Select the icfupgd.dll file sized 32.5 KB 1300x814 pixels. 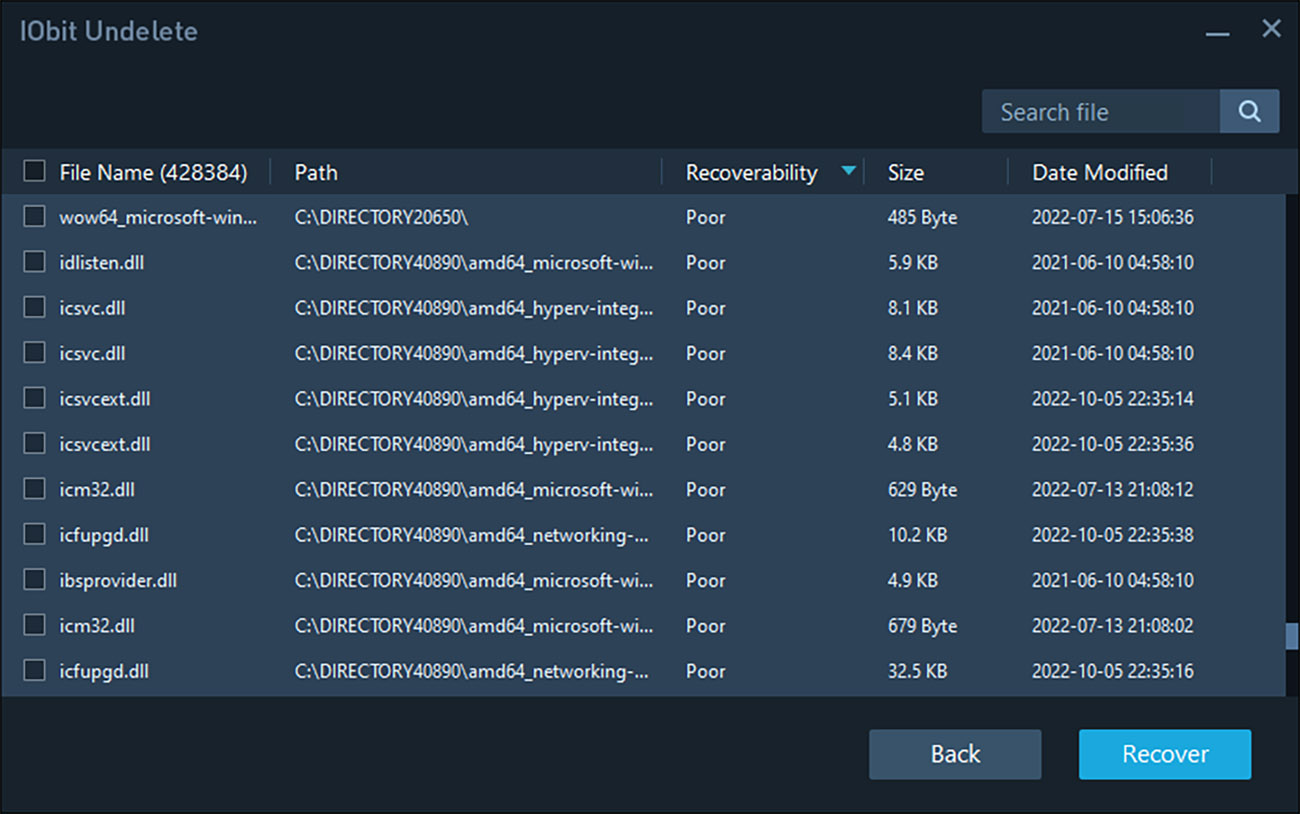(x=33, y=671)
